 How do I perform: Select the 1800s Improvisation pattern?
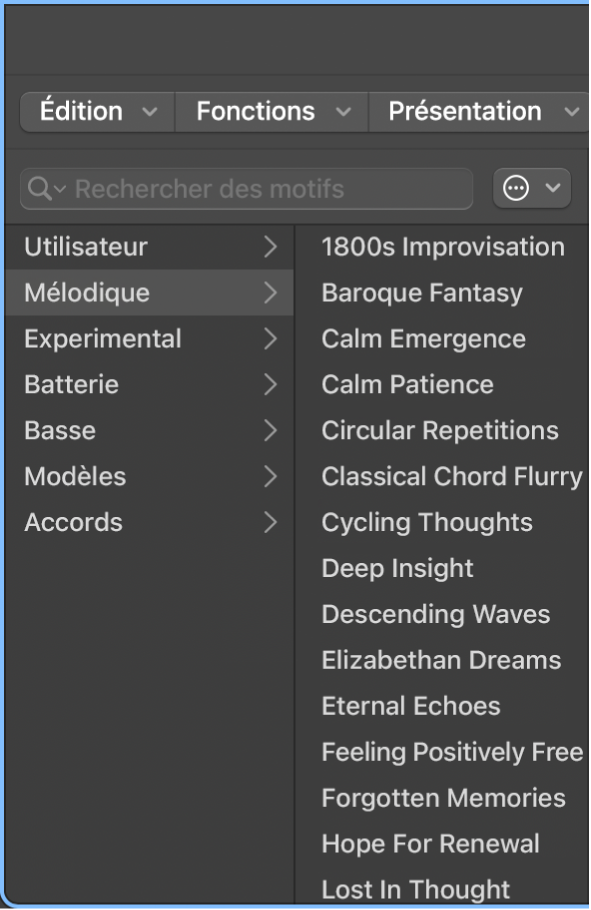pos(443,247)
